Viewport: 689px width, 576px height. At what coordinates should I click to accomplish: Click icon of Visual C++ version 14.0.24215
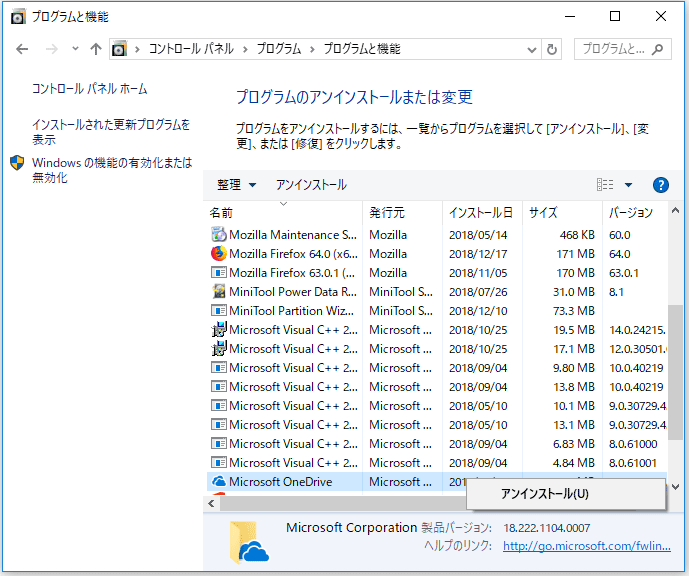[x=218, y=330]
